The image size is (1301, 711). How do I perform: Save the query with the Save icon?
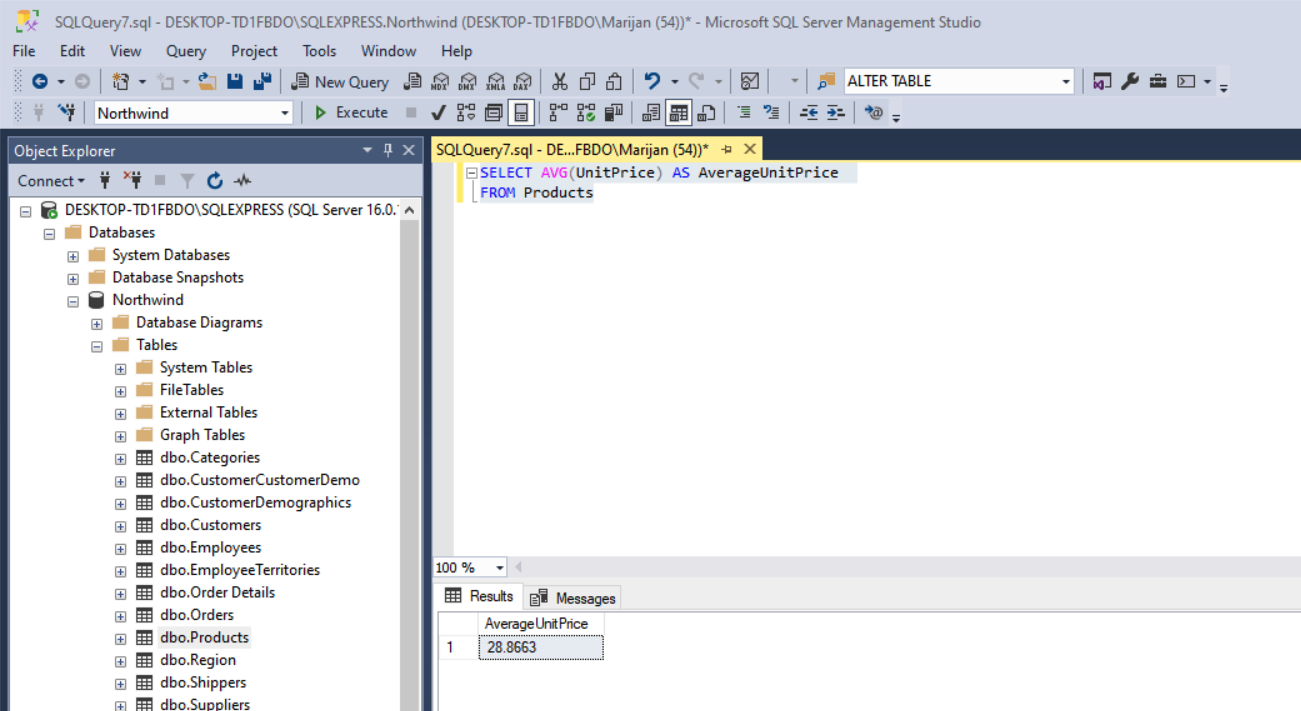tap(235, 82)
